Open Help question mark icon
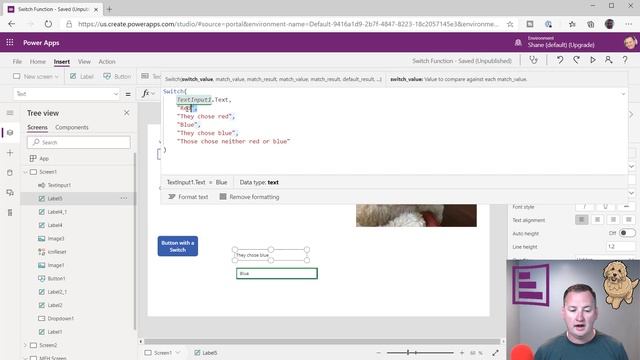 tap(625, 60)
